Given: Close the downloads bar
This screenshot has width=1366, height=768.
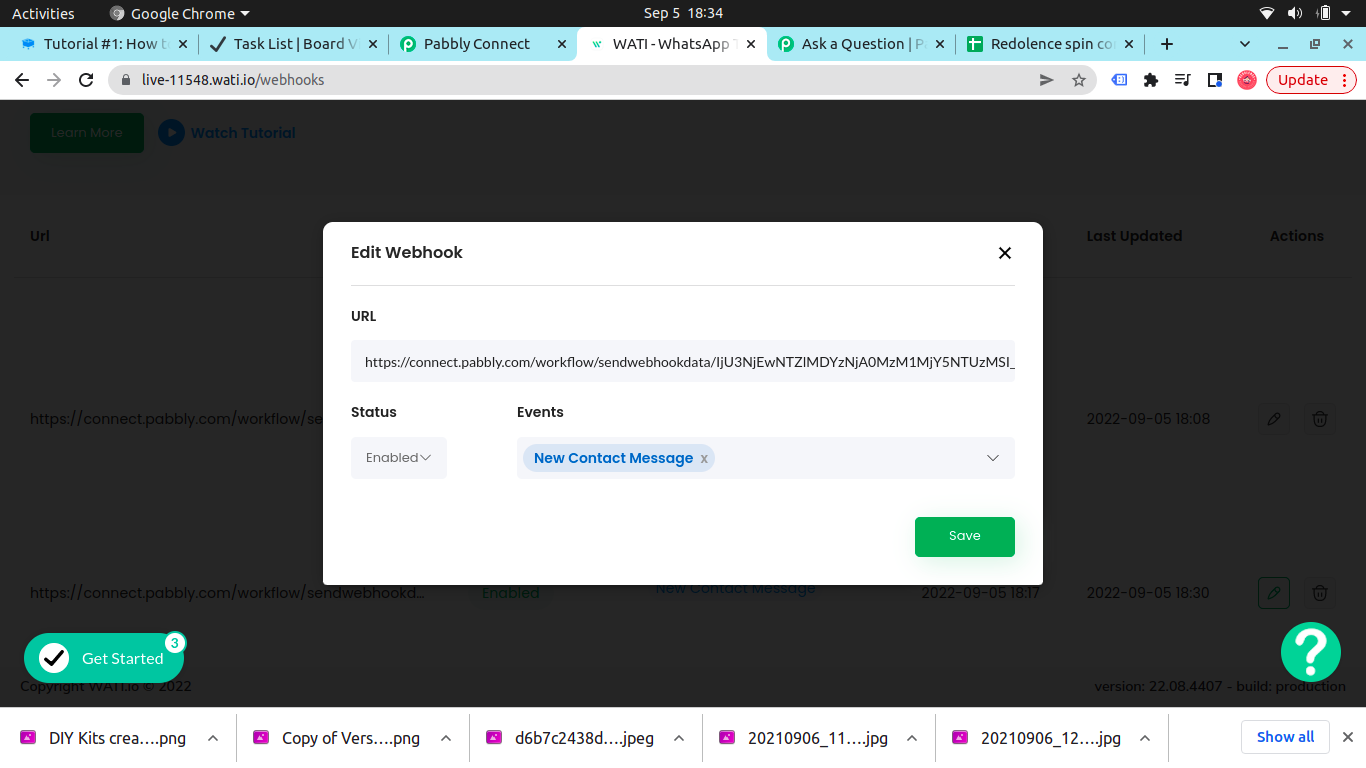Looking at the screenshot, I should click(1347, 737).
